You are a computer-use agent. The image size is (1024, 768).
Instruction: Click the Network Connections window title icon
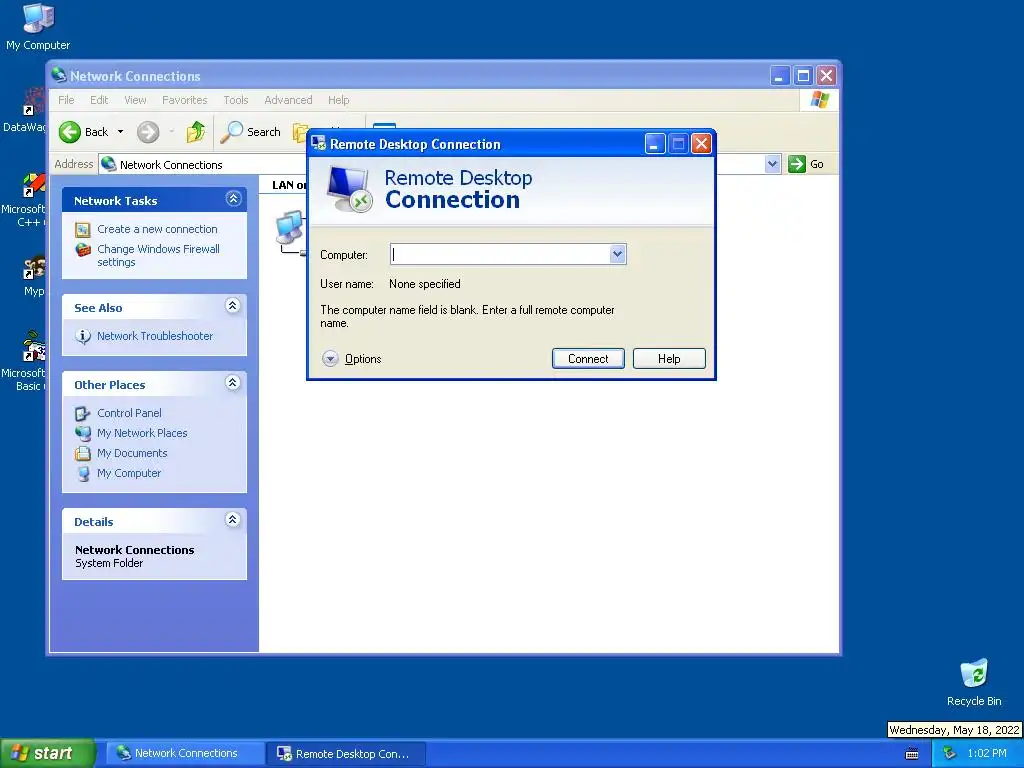(59, 76)
